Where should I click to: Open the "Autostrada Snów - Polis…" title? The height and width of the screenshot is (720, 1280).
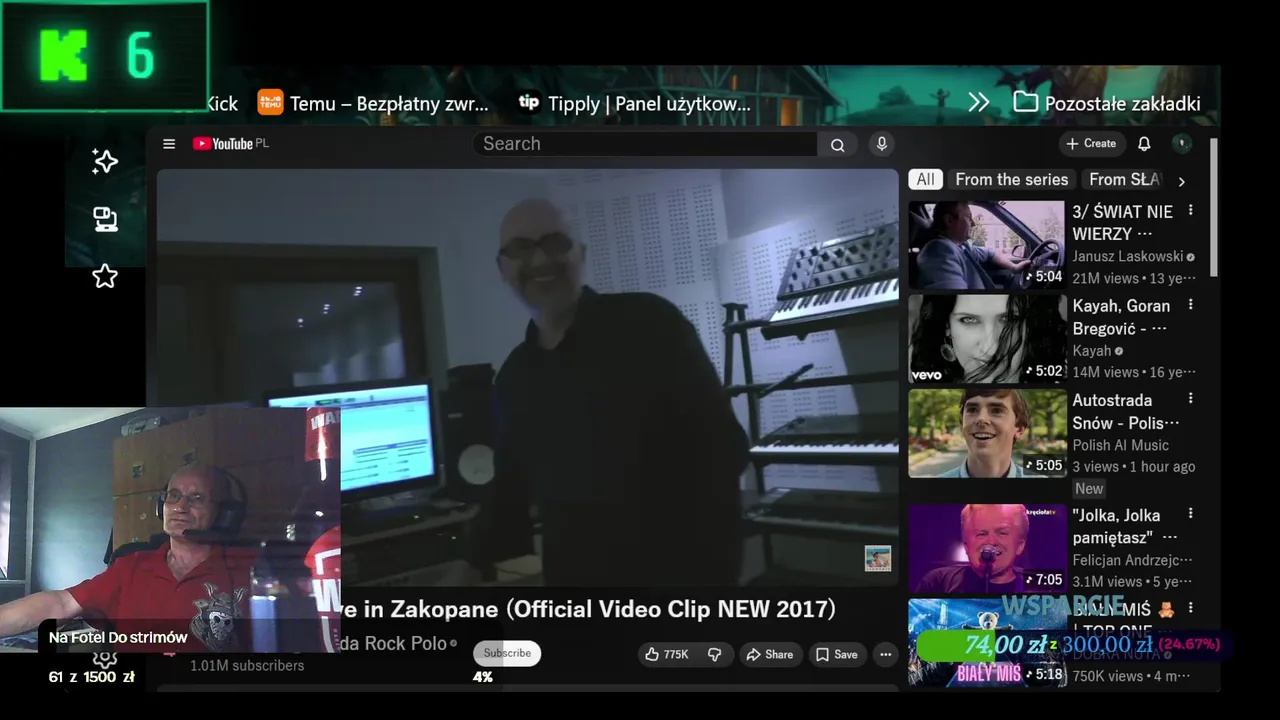click(x=1126, y=411)
